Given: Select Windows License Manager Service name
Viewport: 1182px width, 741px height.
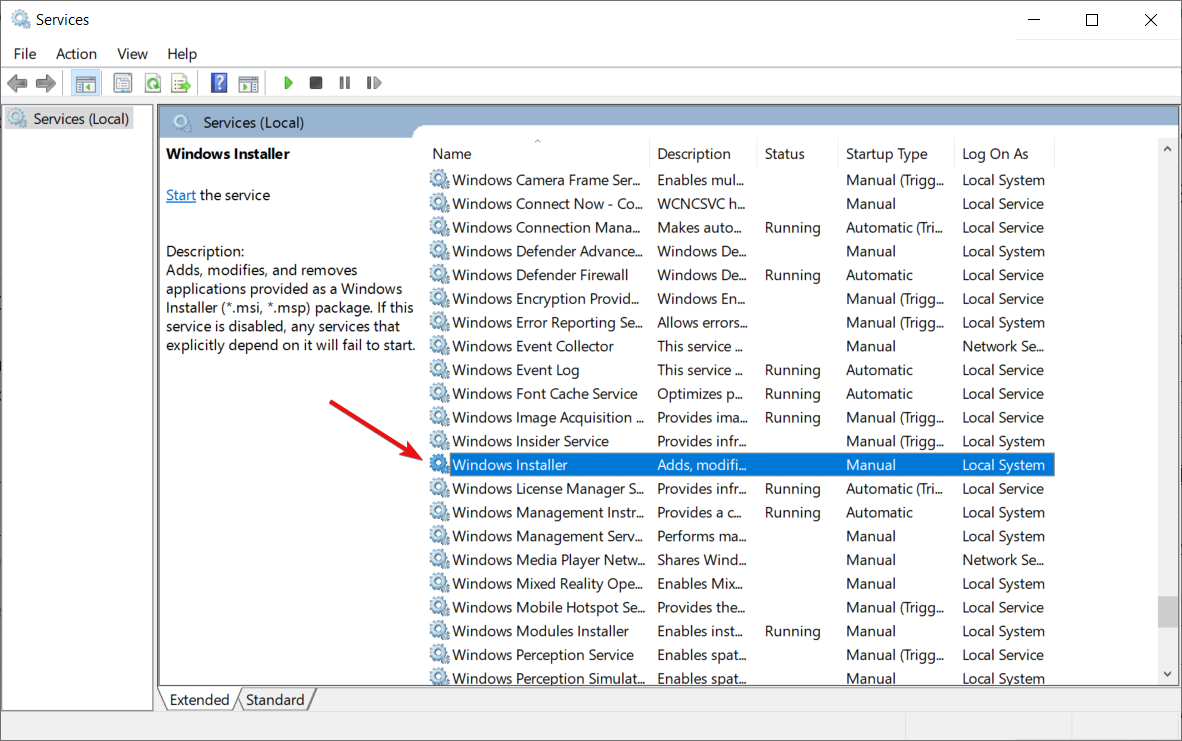Looking at the screenshot, I should pyautogui.click(x=548, y=488).
